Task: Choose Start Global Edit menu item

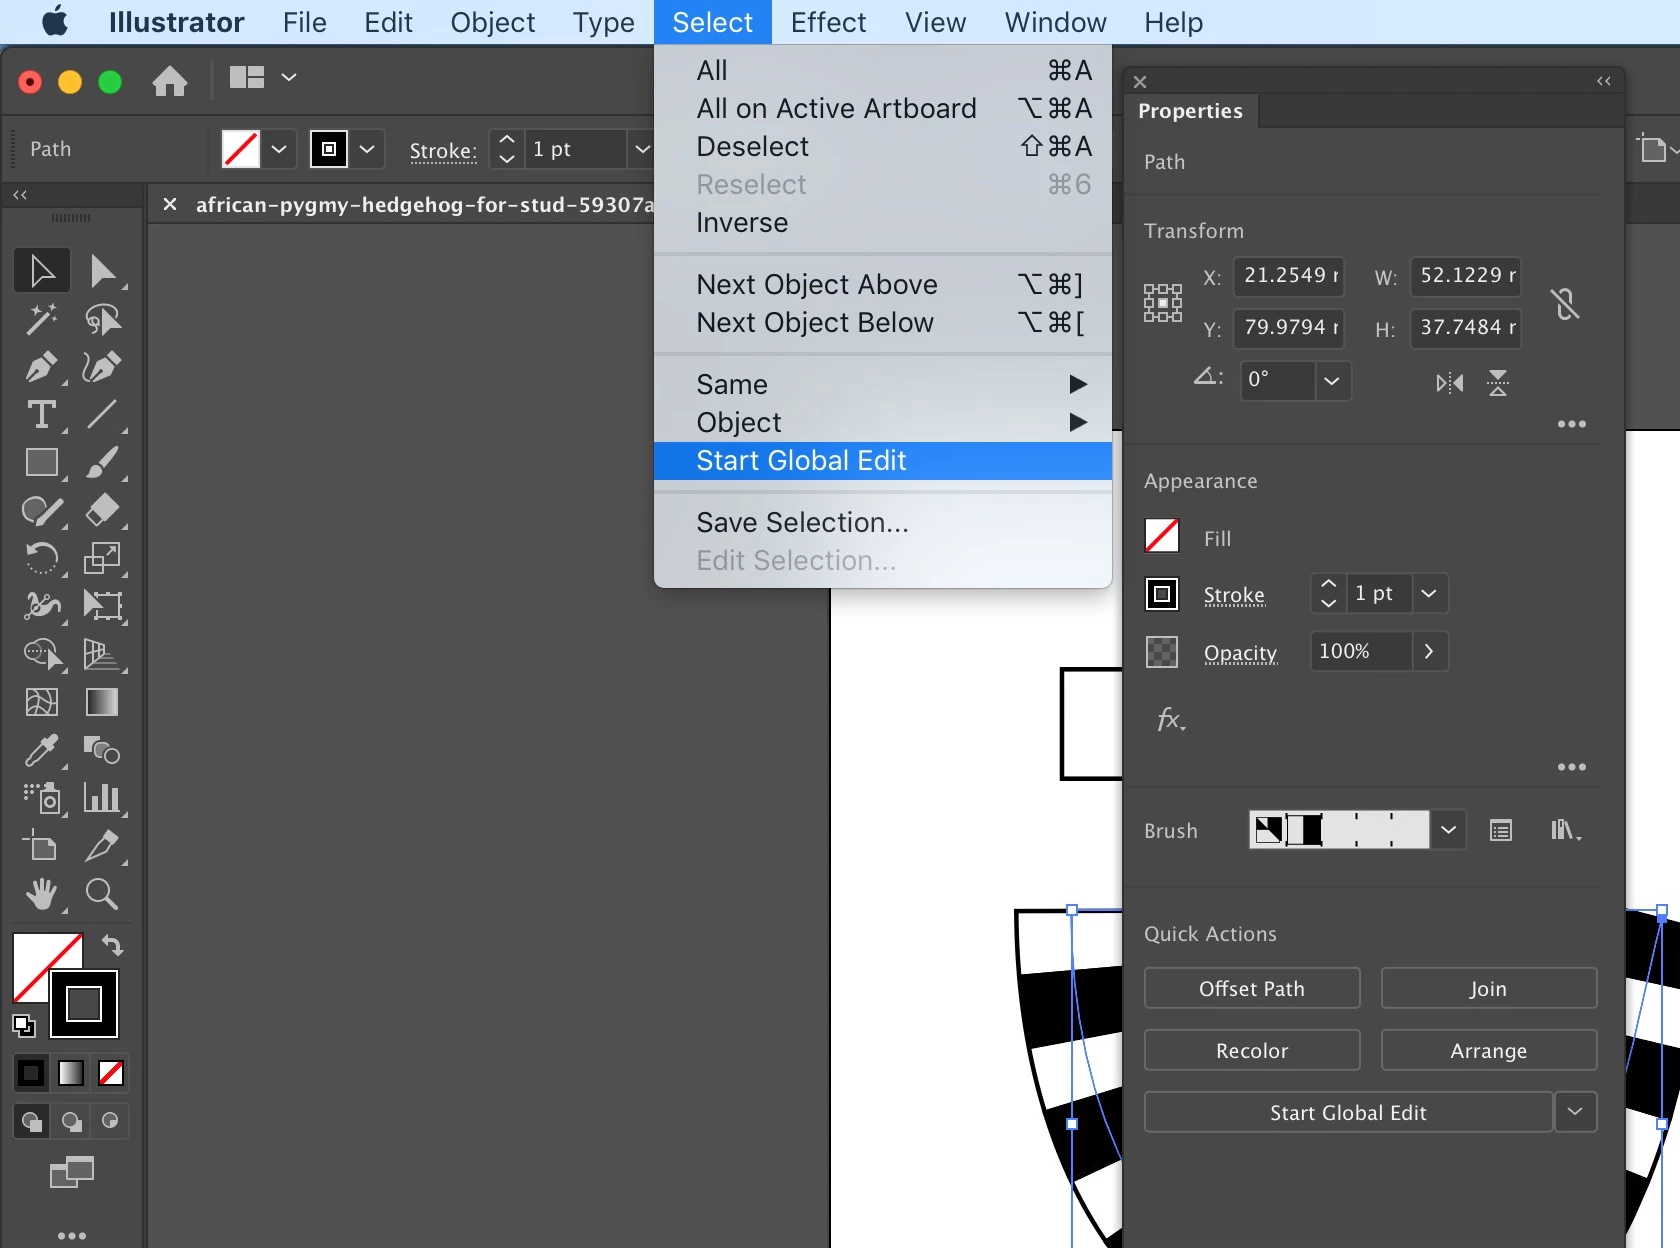Action: coord(883,461)
